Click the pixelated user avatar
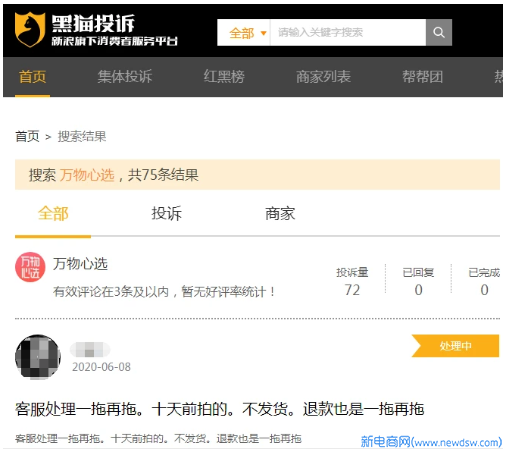507x451 pixels. click(x=38, y=357)
